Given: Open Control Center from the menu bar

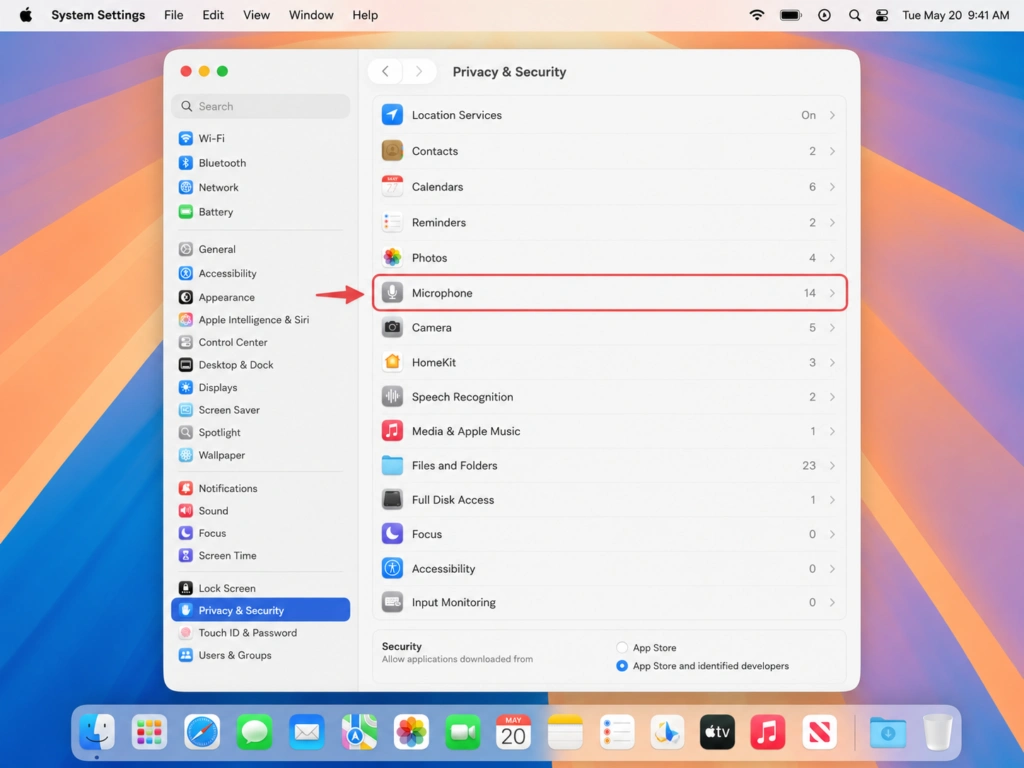Looking at the screenshot, I should pos(882,15).
